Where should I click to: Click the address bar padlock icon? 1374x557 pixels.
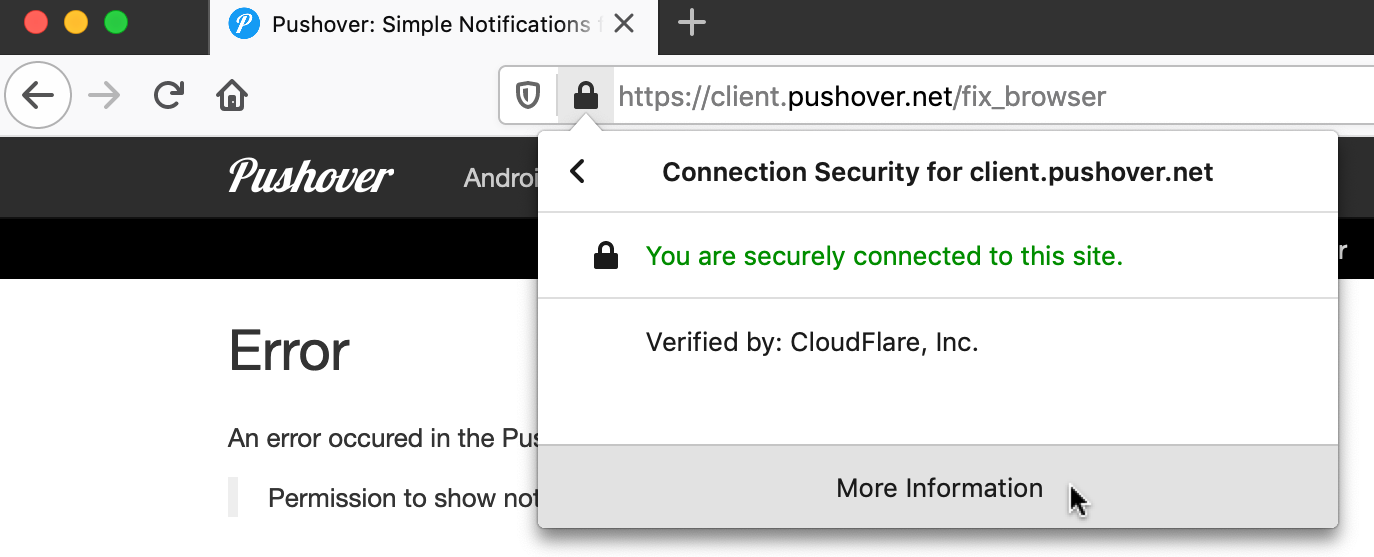(585, 96)
